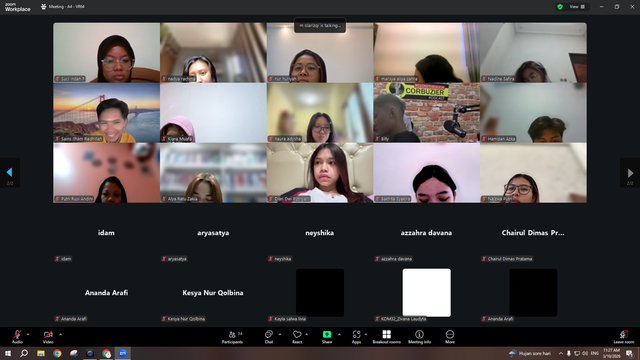Select azzahra davana's camera-off tile

(427, 233)
